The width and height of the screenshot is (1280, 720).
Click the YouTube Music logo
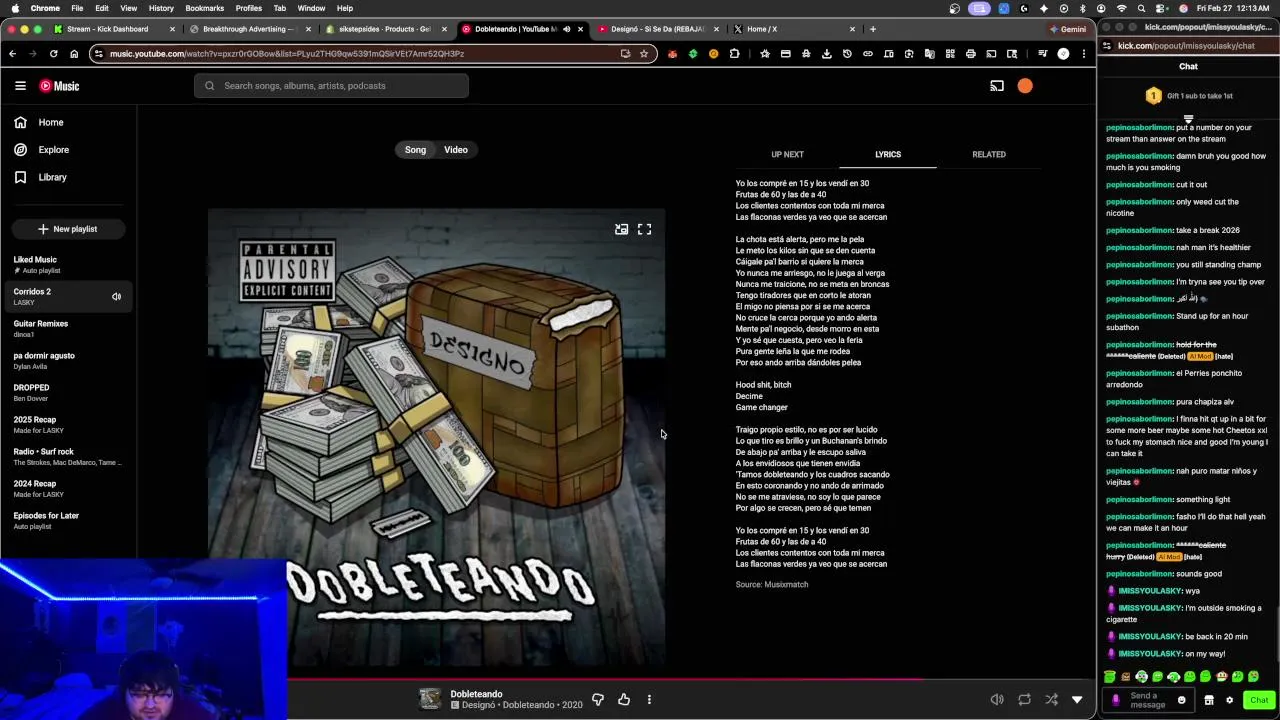point(59,86)
